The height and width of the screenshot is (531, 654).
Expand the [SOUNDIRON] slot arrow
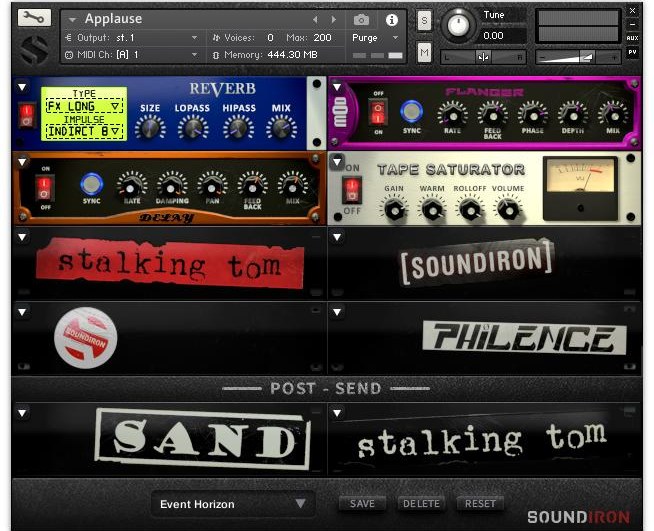(x=337, y=237)
